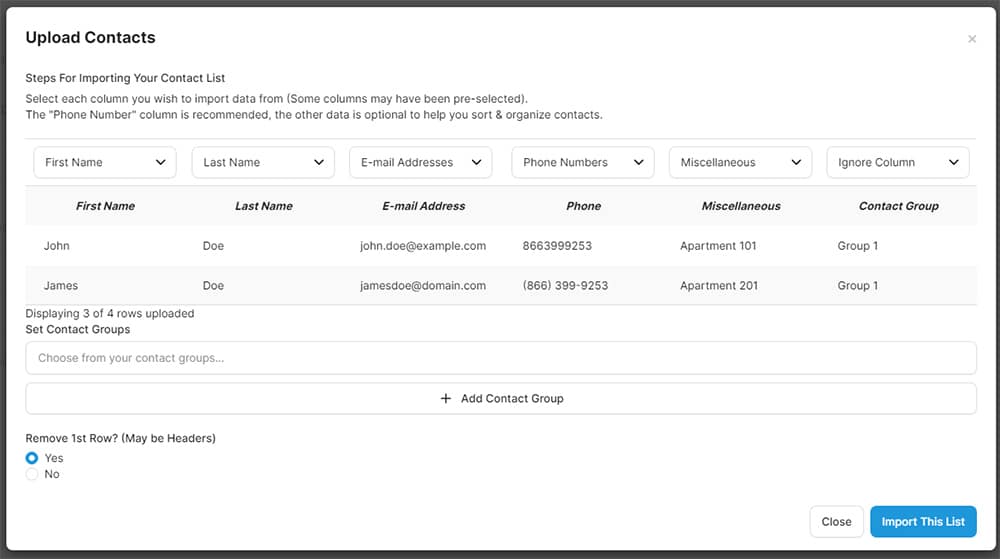Close the Upload Contacts dialog with X
This screenshot has width=1000, height=559.
pyautogui.click(x=972, y=39)
